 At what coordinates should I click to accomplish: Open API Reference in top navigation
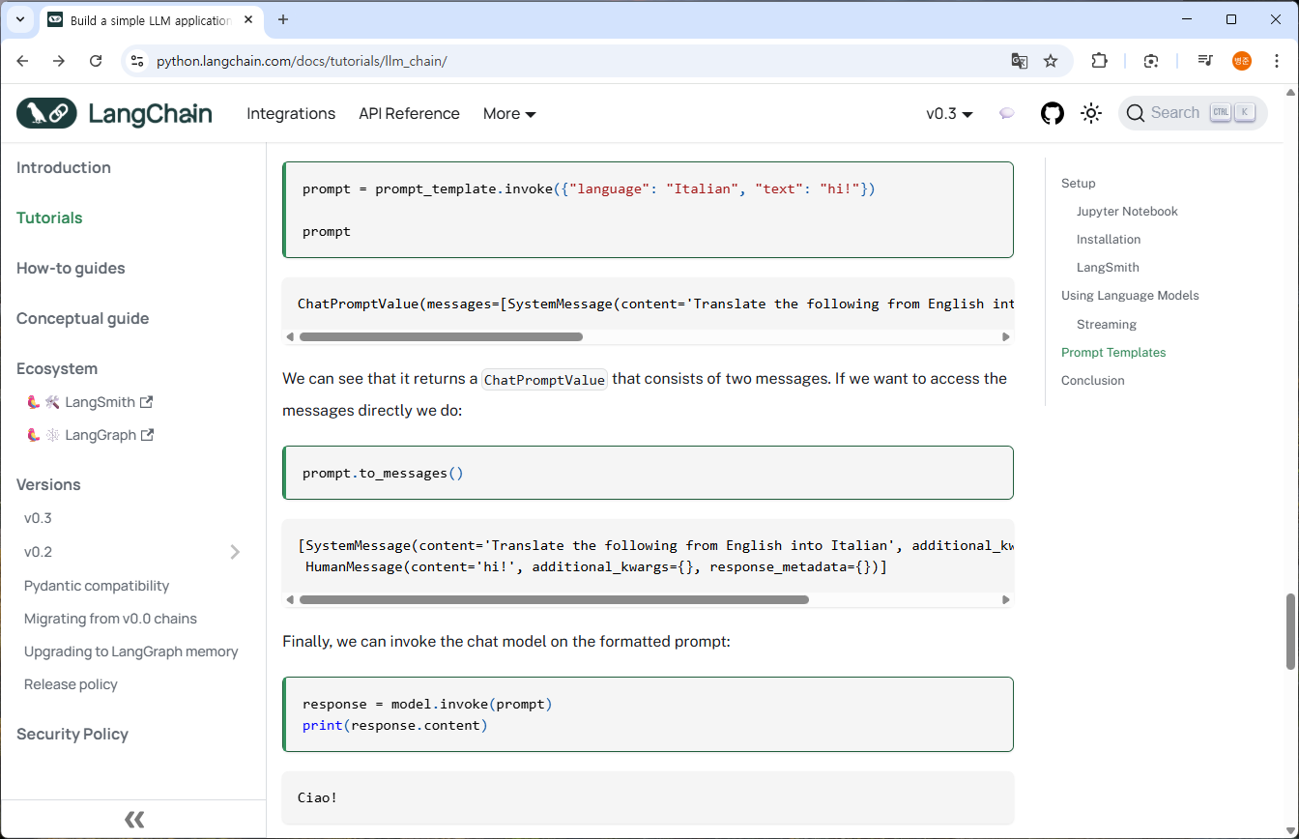[x=409, y=113]
